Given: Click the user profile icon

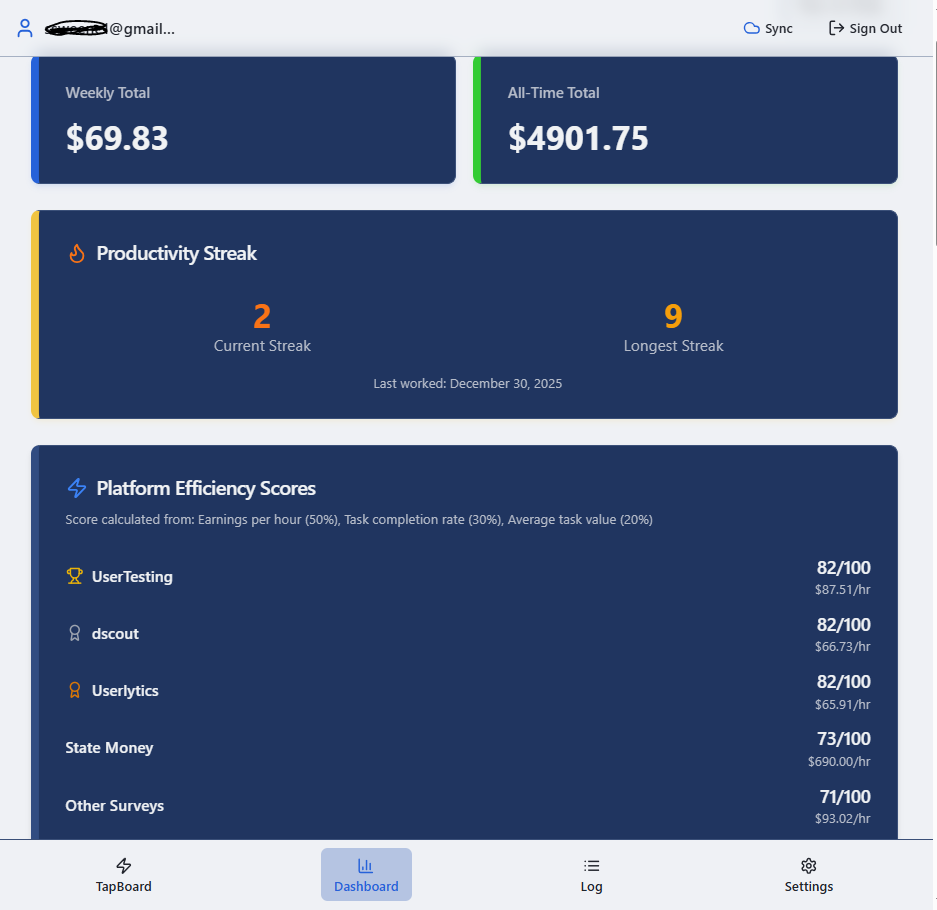Looking at the screenshot, I should pos(24,28).
